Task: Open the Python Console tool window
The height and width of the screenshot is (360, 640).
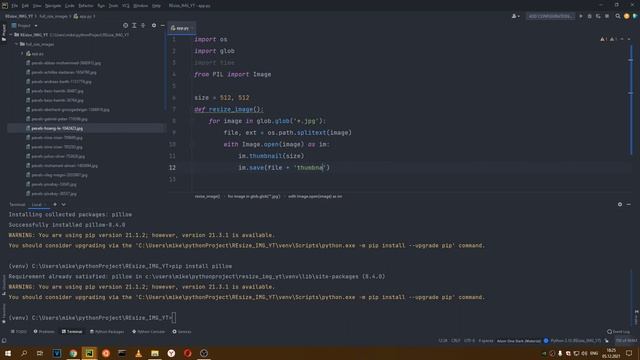Action: (148, 331)
